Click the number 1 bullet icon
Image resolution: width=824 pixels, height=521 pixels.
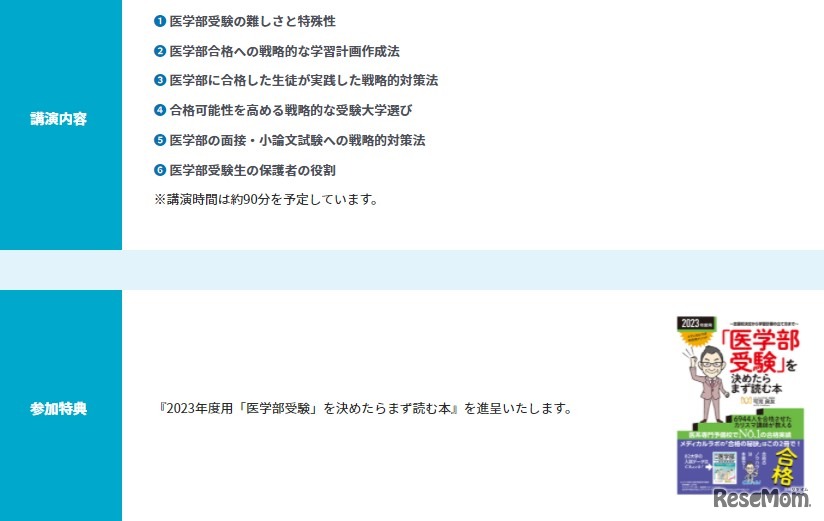[x=160, y=21]
